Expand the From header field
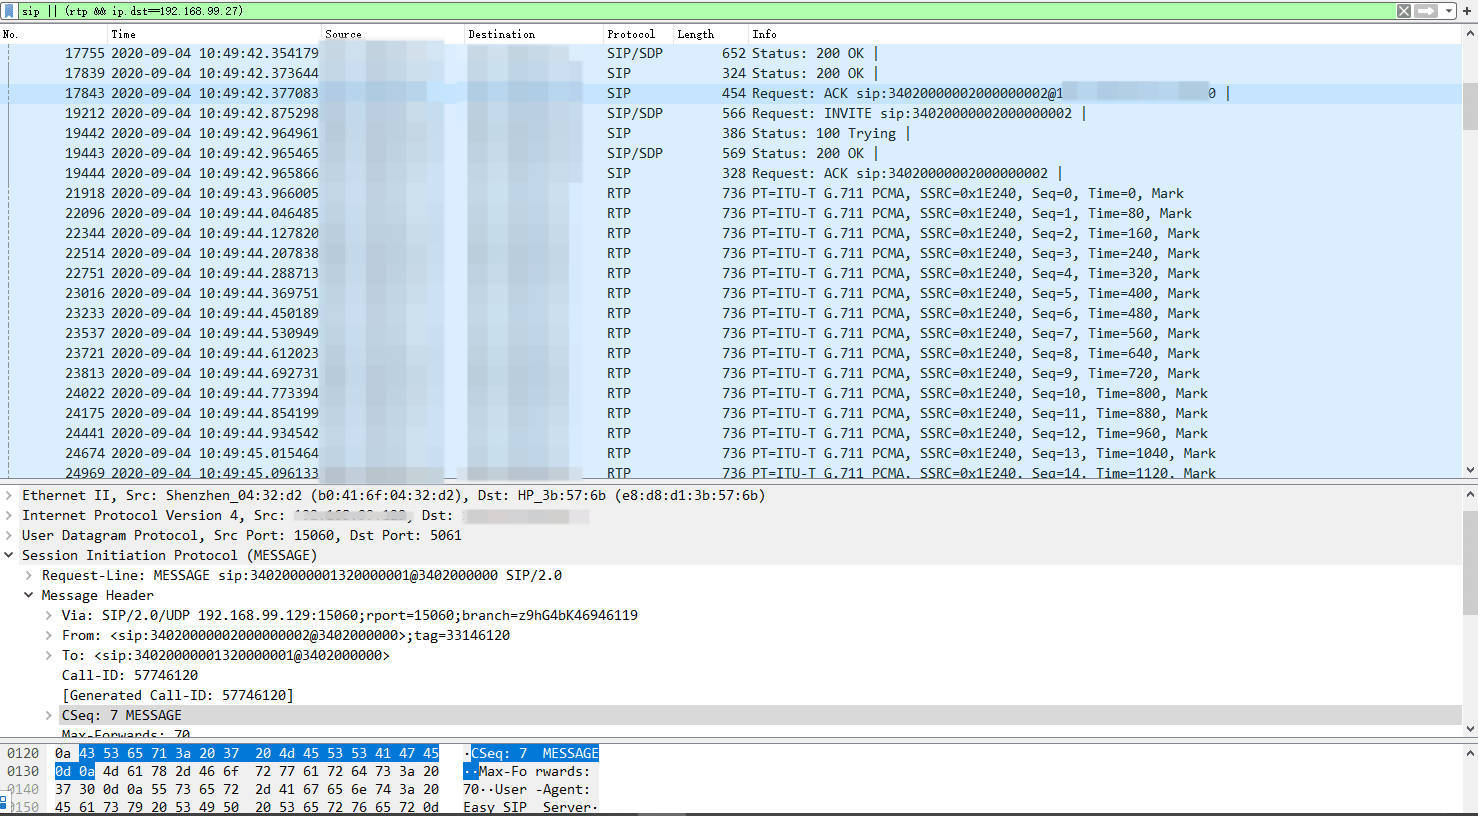 click(x=49, y=635)
